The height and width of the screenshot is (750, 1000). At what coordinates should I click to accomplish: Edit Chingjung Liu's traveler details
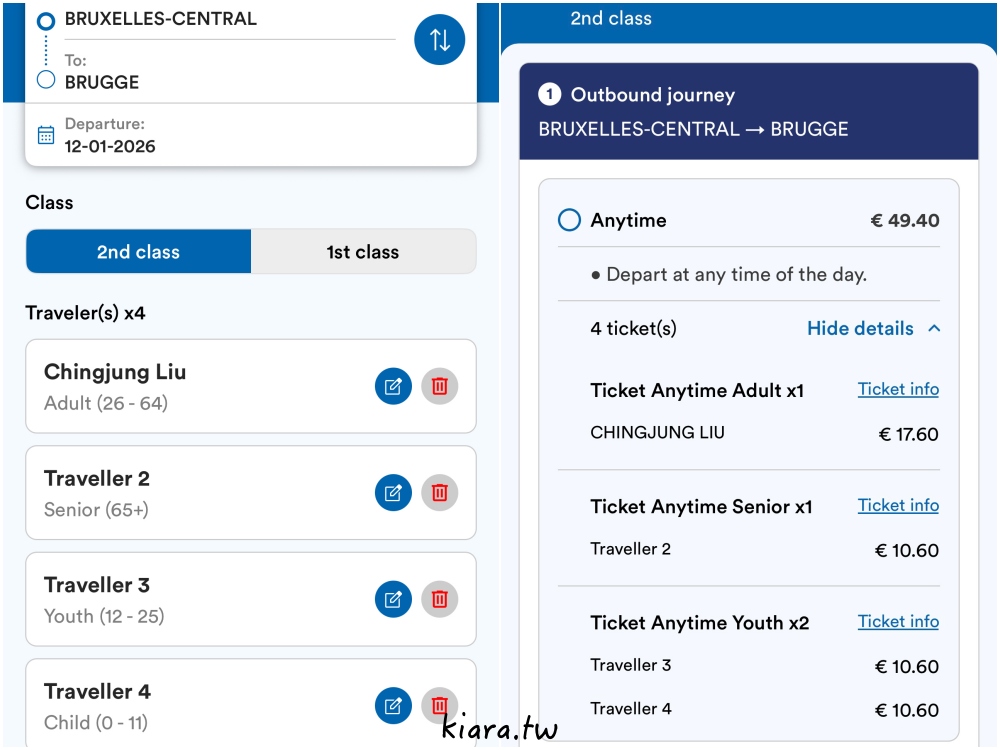[x=393, y=386]
